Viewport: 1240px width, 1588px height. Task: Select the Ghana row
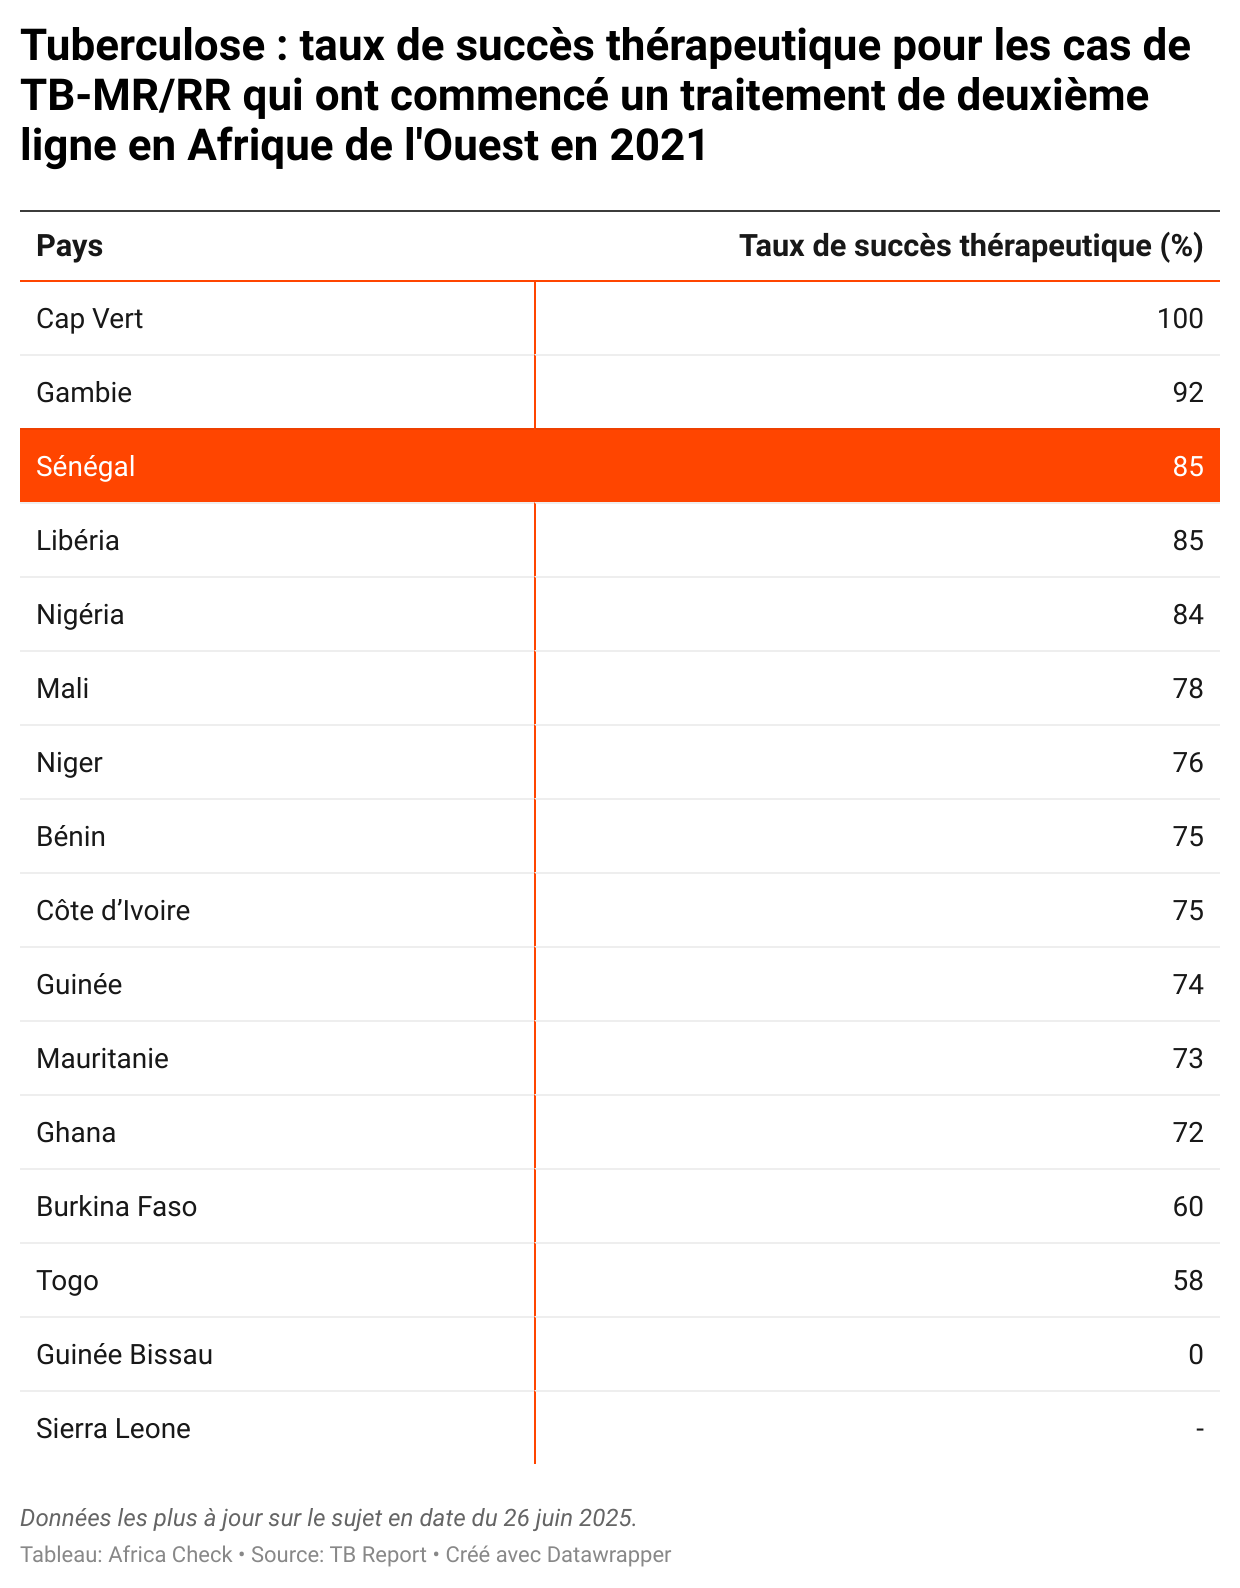[x=620, y=1132]
